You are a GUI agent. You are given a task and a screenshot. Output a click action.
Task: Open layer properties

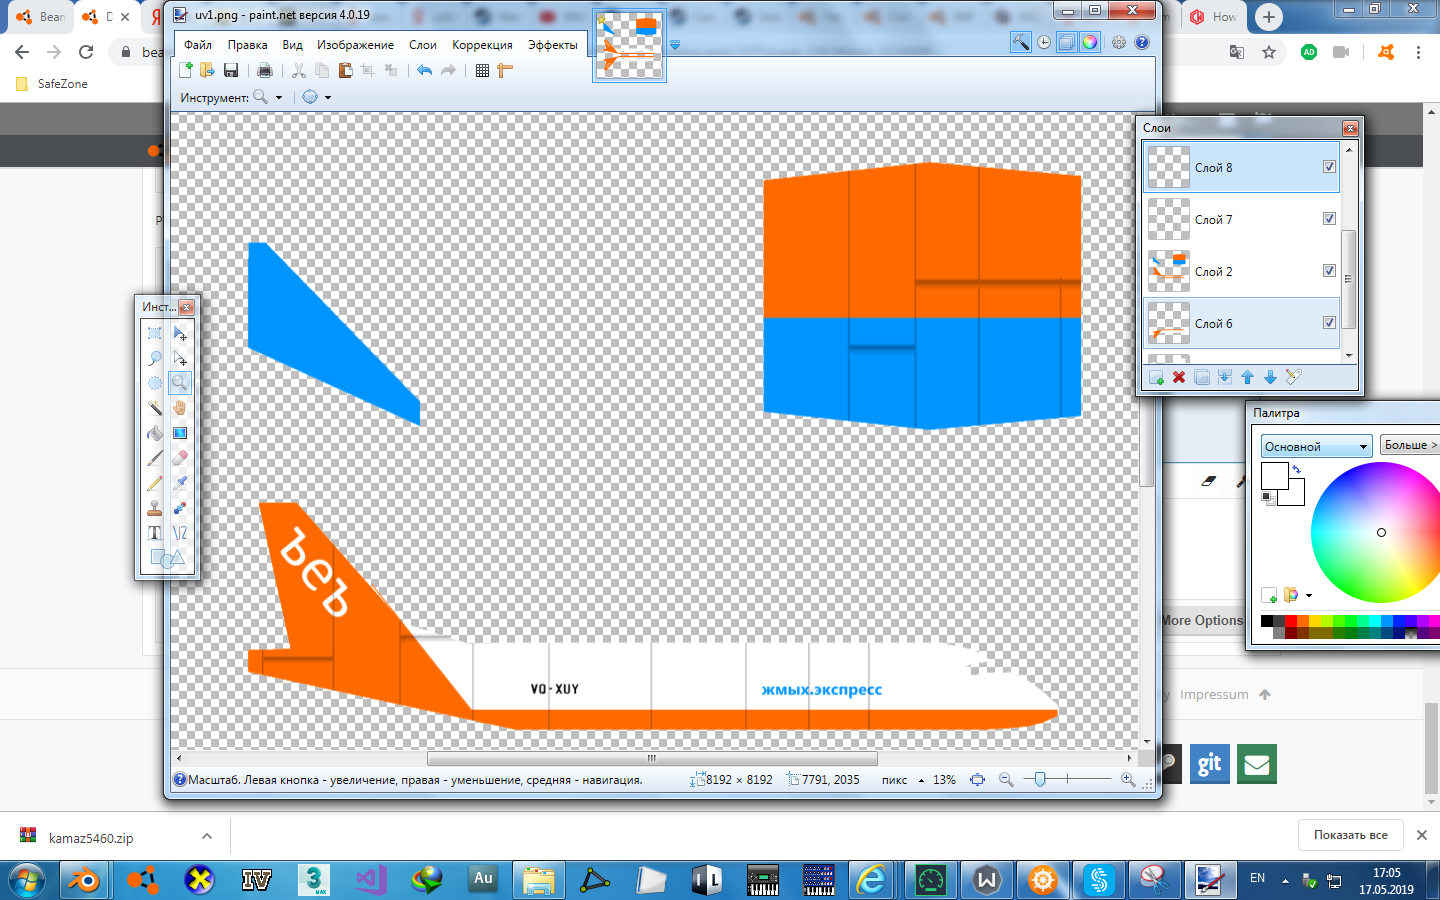coord(1293,377)
